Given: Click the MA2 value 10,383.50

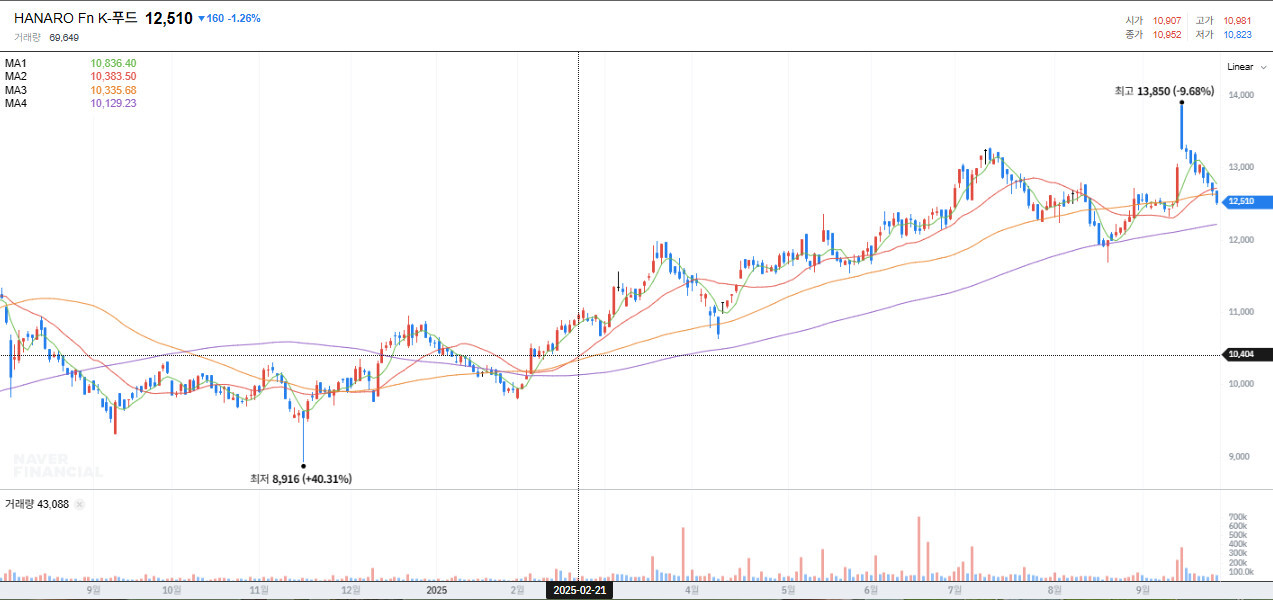Looking at the screenshot, I should pos(113,76).
